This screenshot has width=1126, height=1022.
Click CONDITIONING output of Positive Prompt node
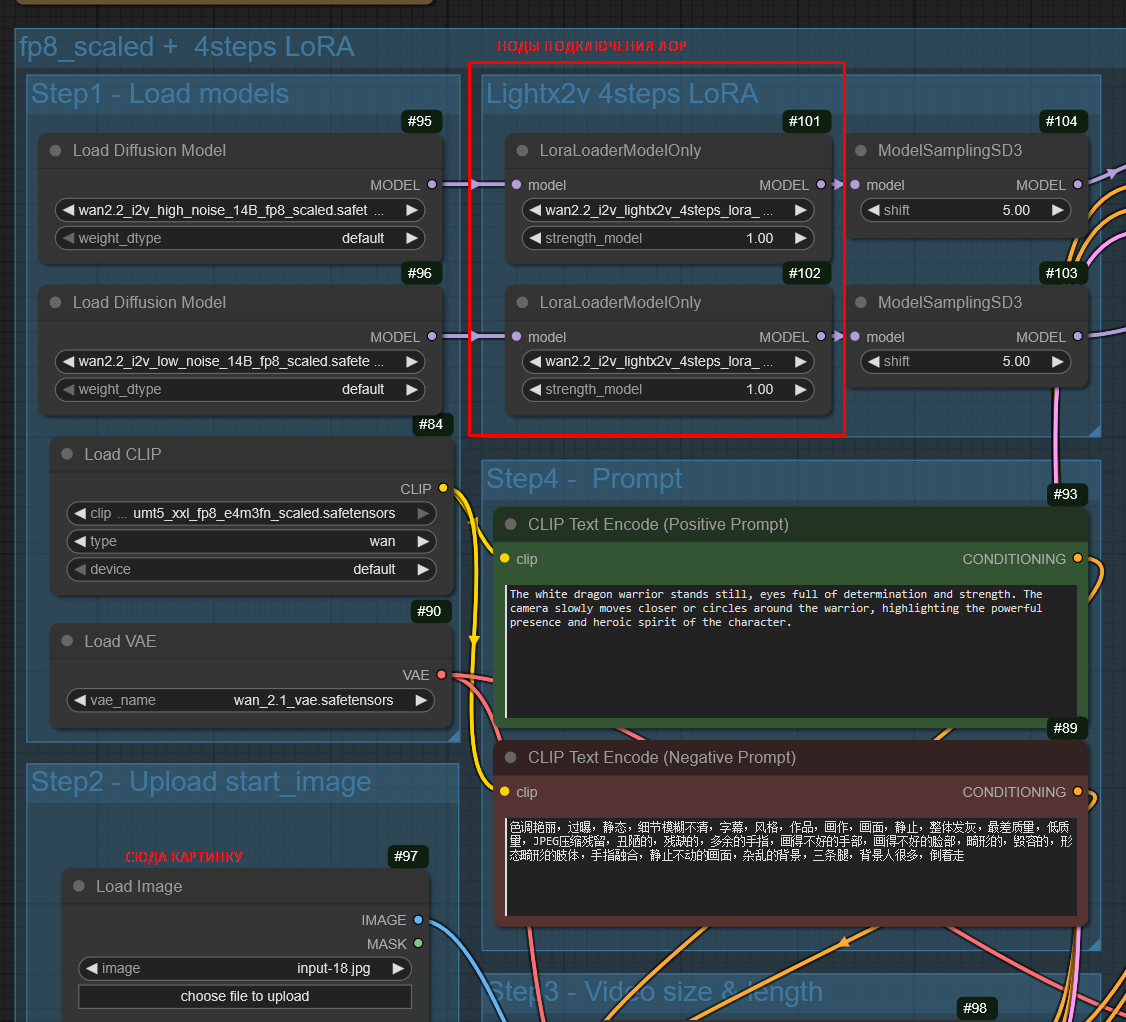coord(1077,559)
